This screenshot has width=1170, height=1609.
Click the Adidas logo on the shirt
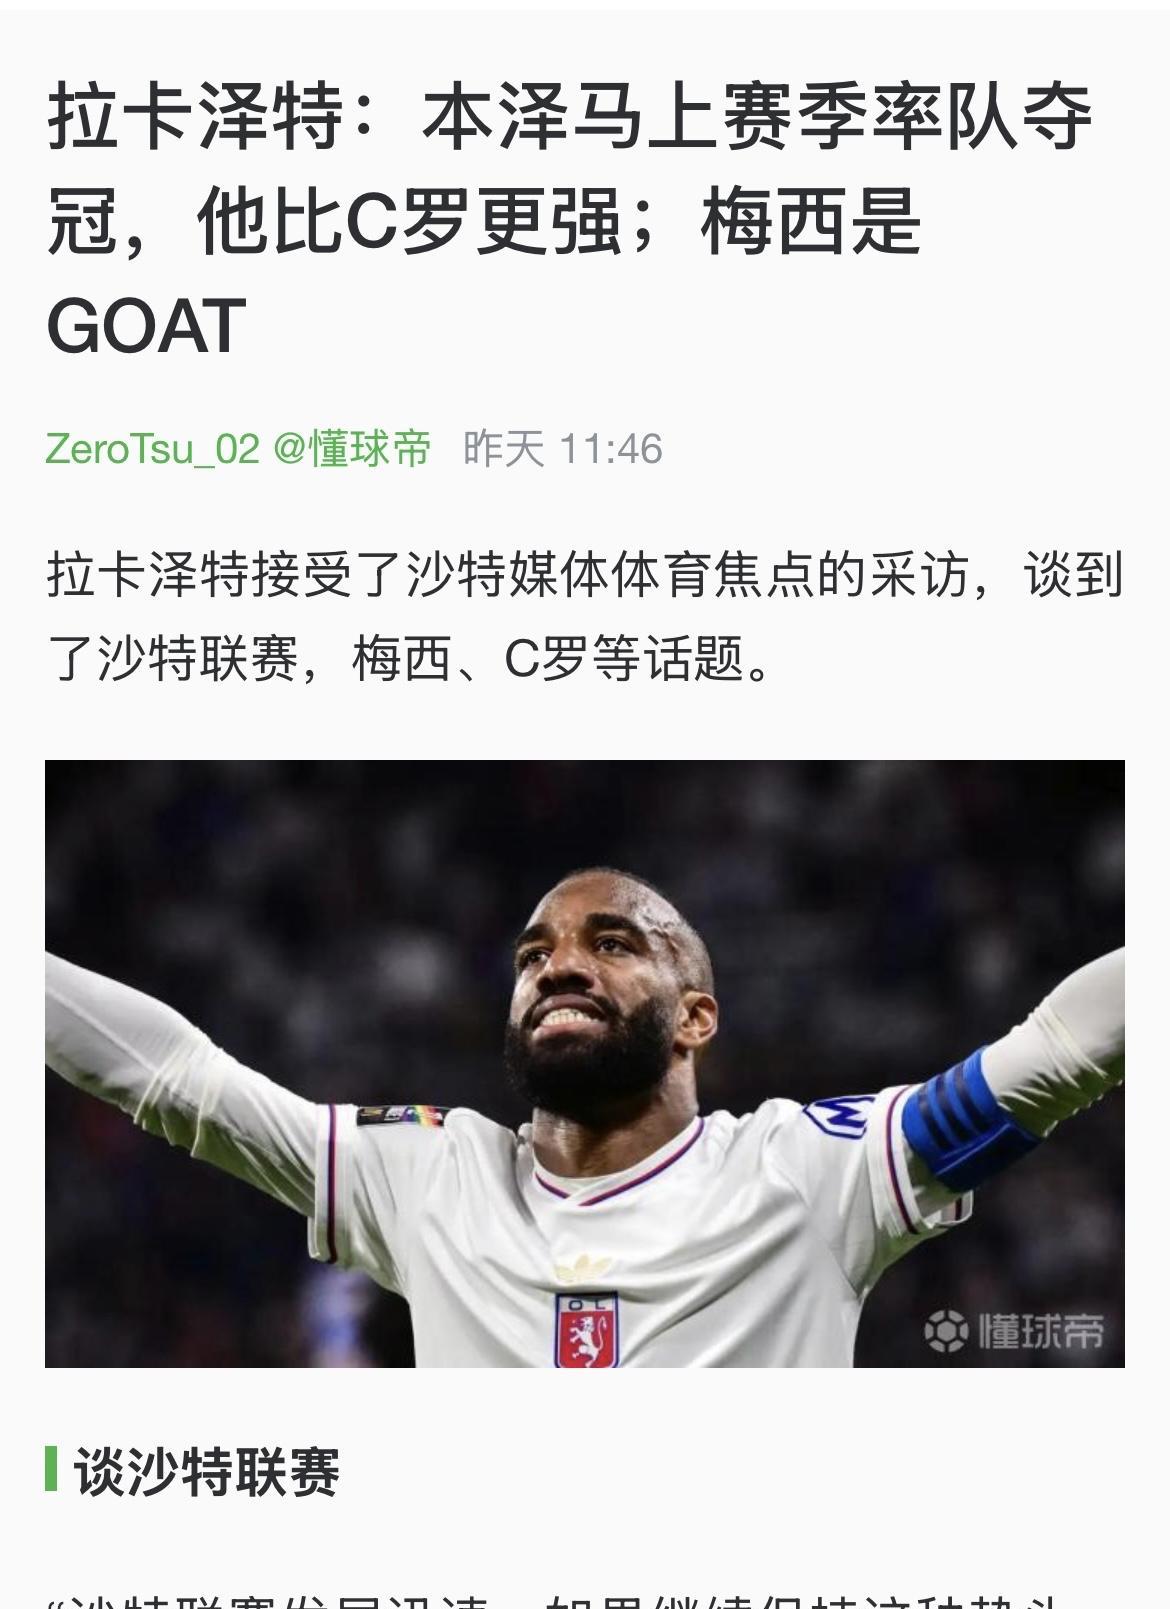coord(583,1268)
